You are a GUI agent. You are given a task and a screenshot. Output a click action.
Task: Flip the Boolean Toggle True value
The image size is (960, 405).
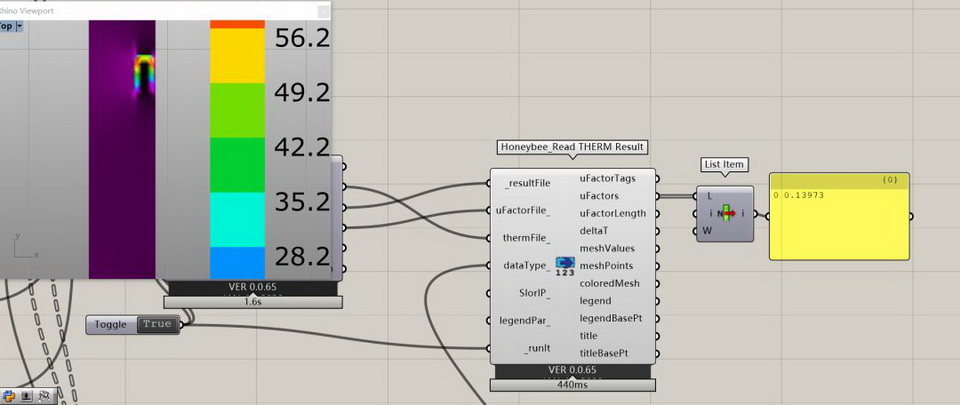point(156,324)
